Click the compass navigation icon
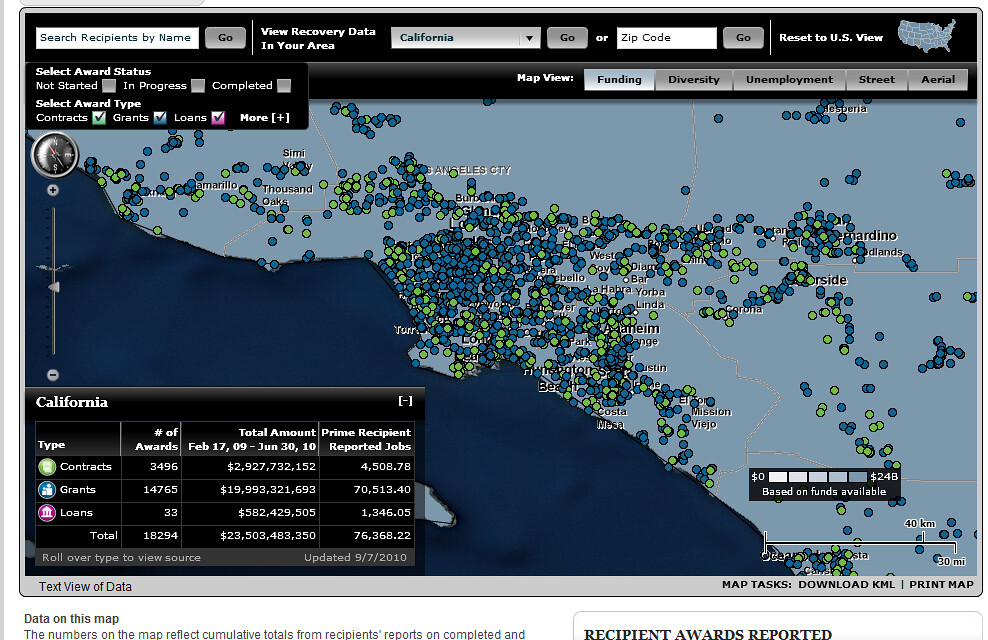988x640 pixels. coord(54,152)
